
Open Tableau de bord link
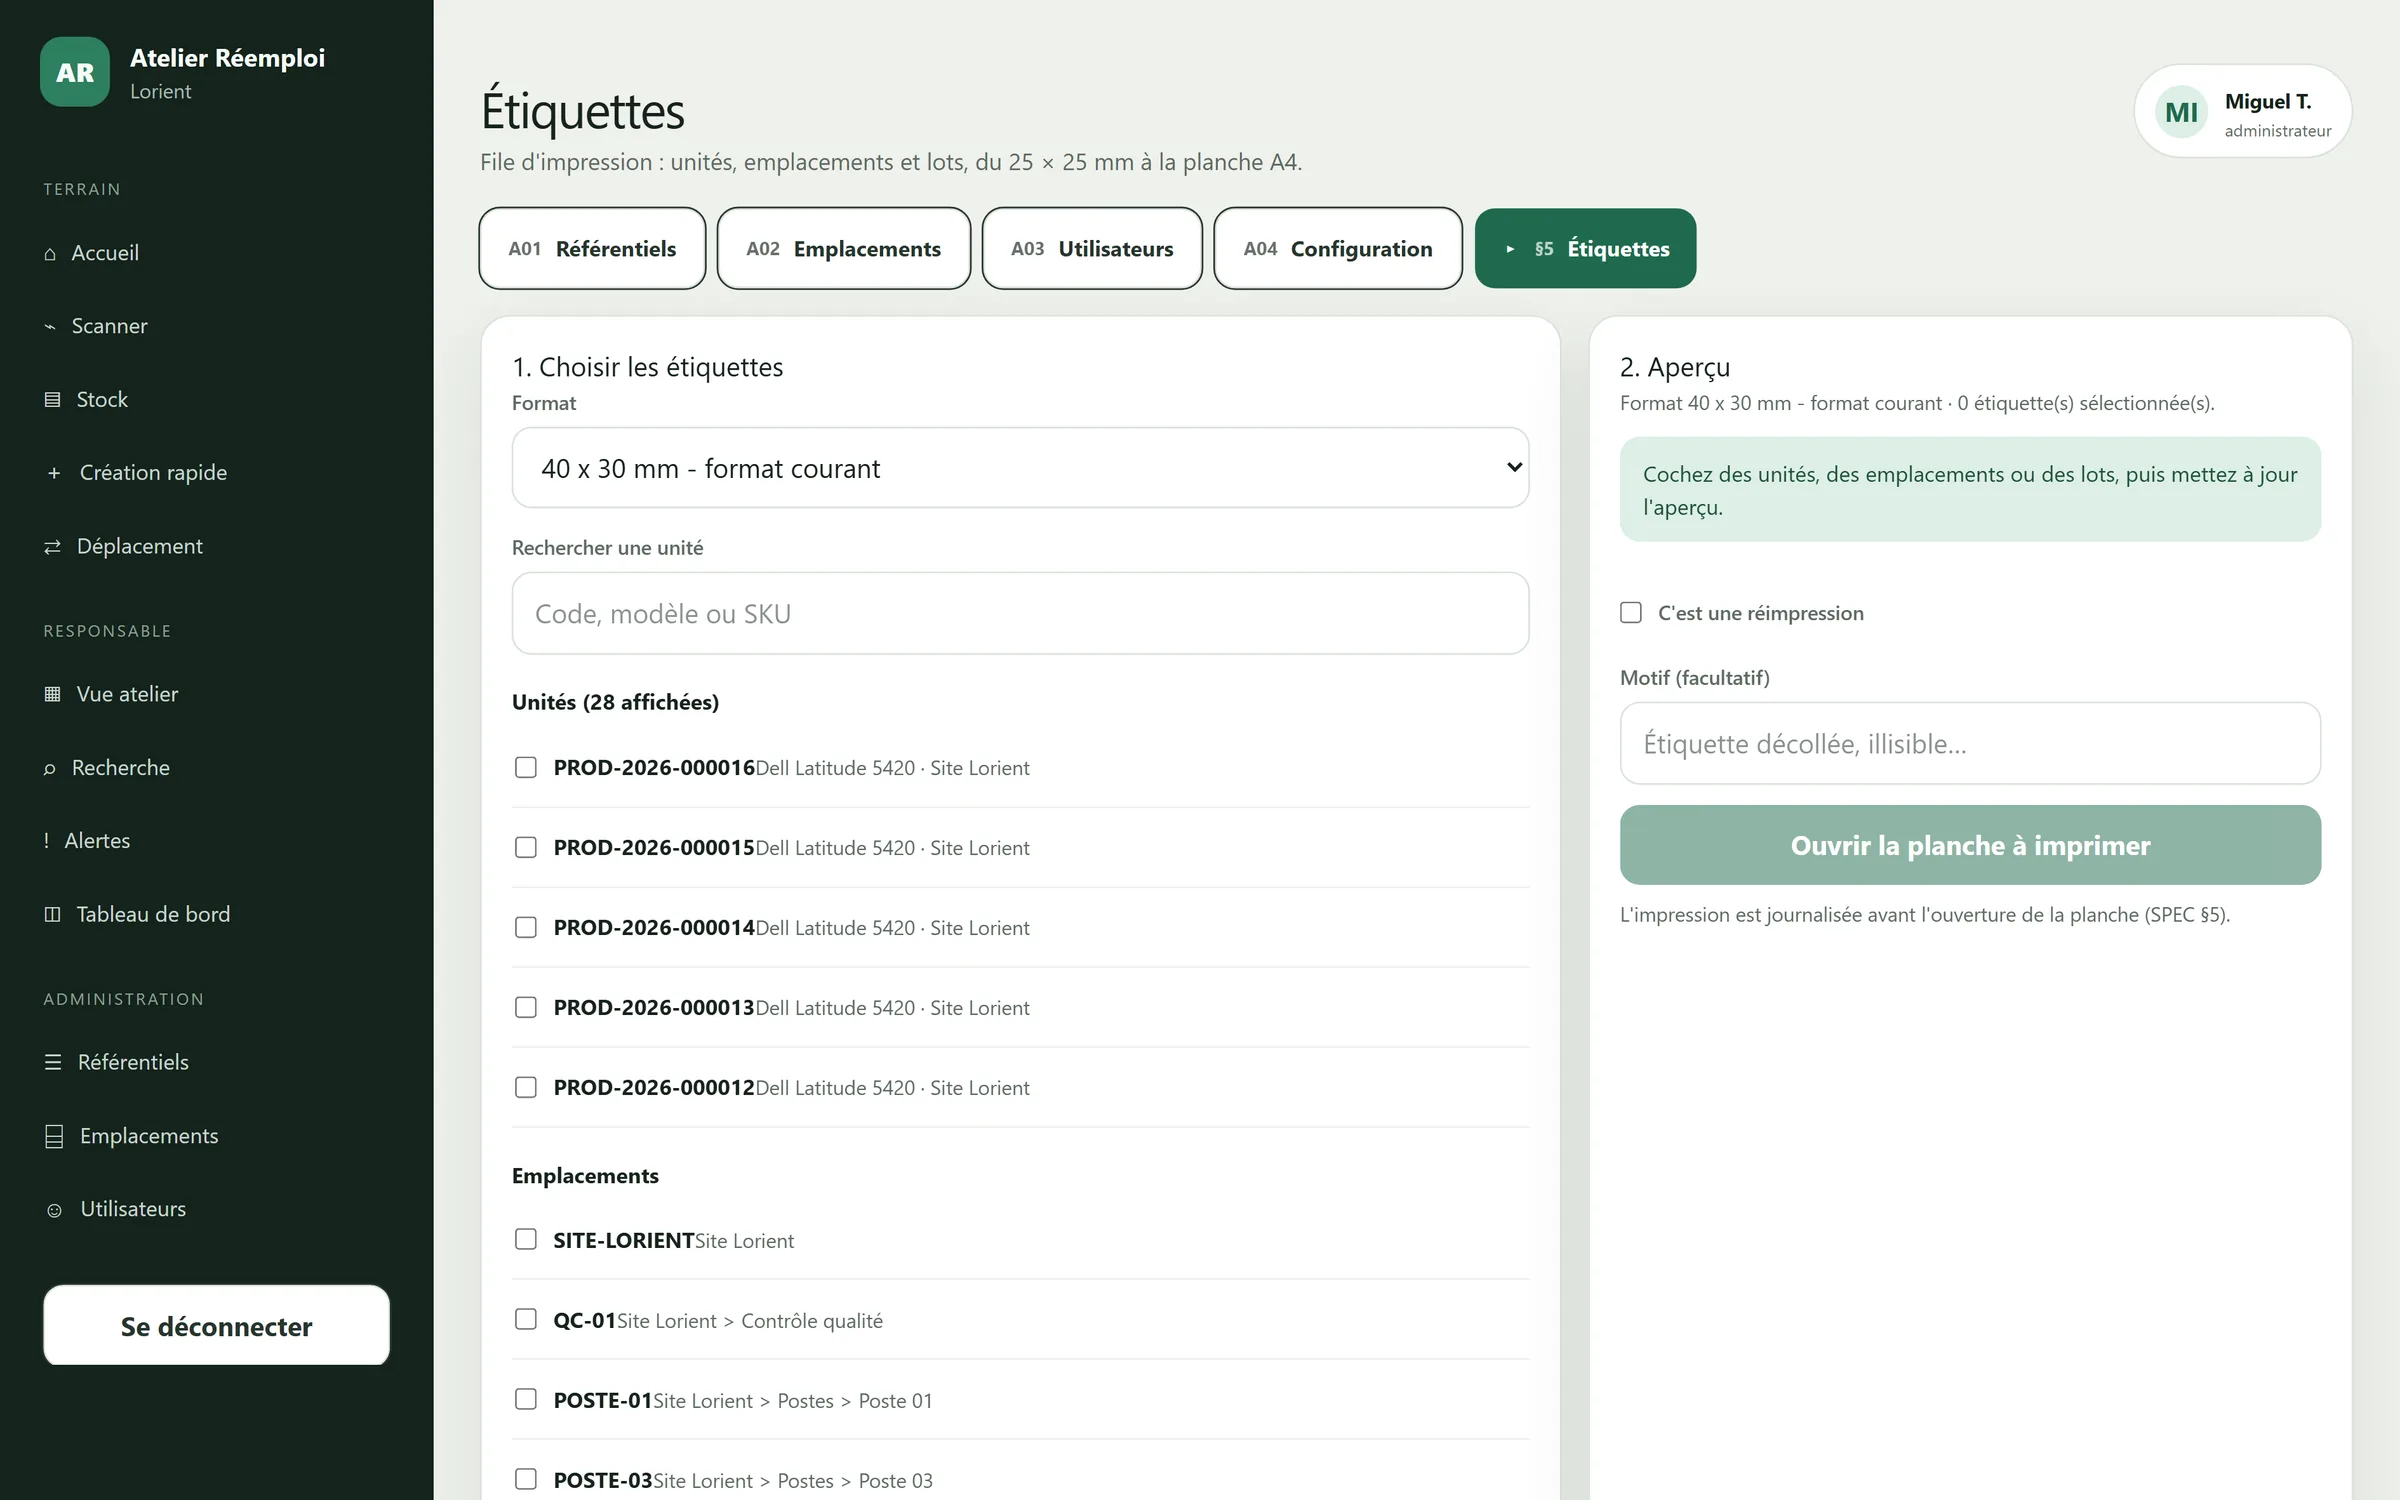216,914
